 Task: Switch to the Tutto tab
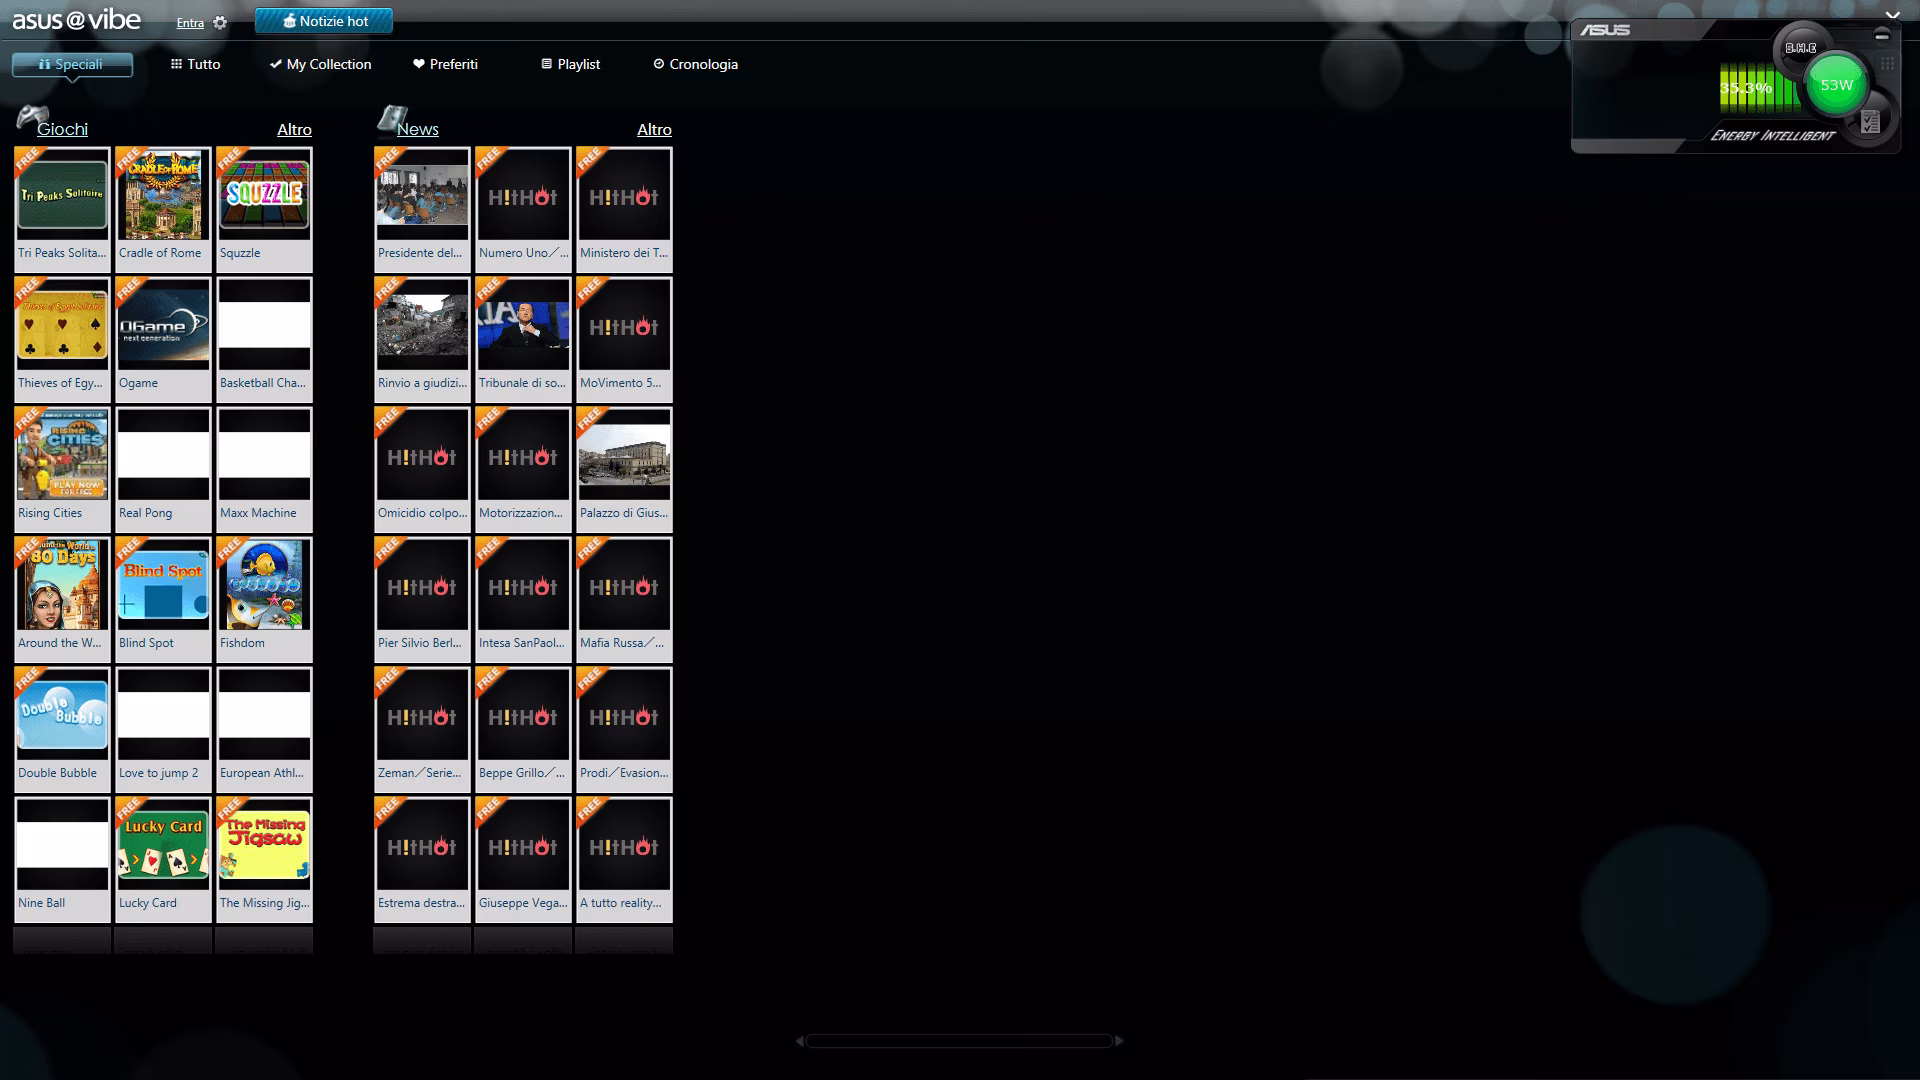pos(195,64)
